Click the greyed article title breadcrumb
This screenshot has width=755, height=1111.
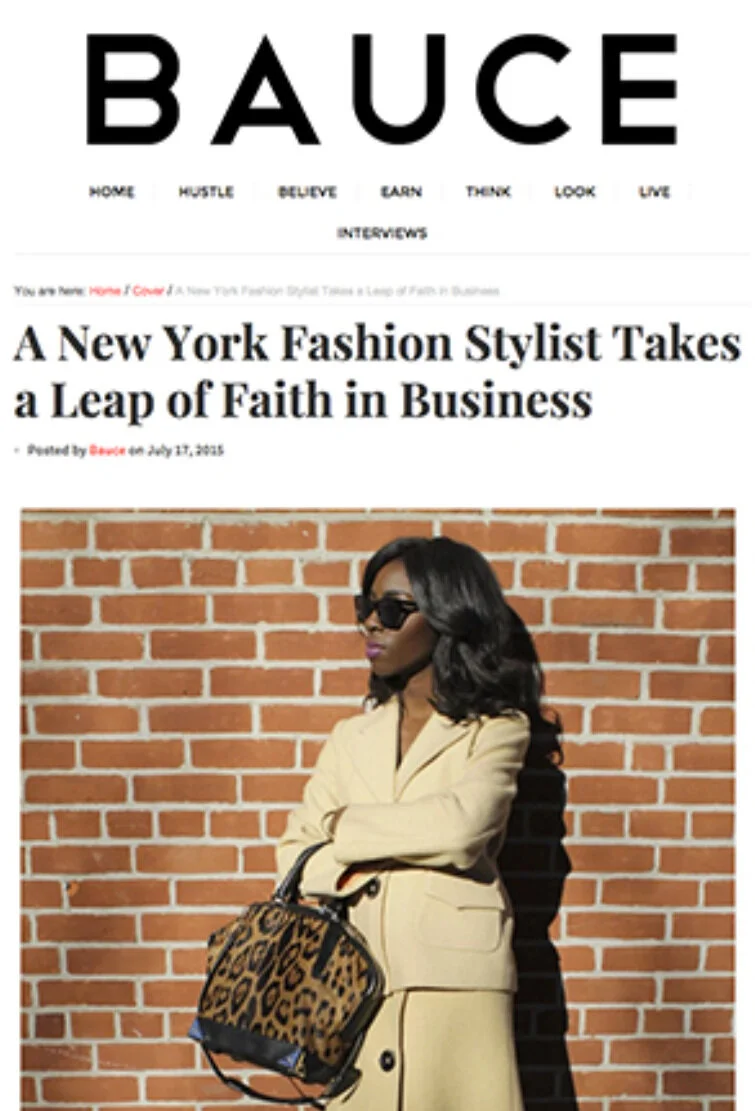(x=337, y=291)
